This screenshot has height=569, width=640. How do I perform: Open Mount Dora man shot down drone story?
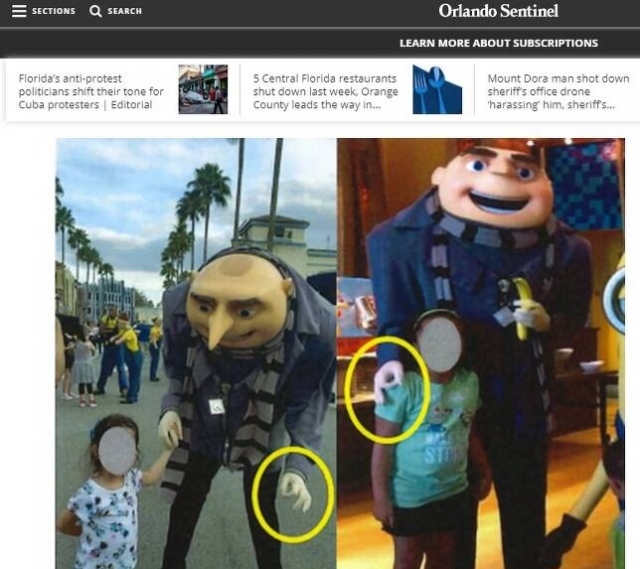point(558,91)
